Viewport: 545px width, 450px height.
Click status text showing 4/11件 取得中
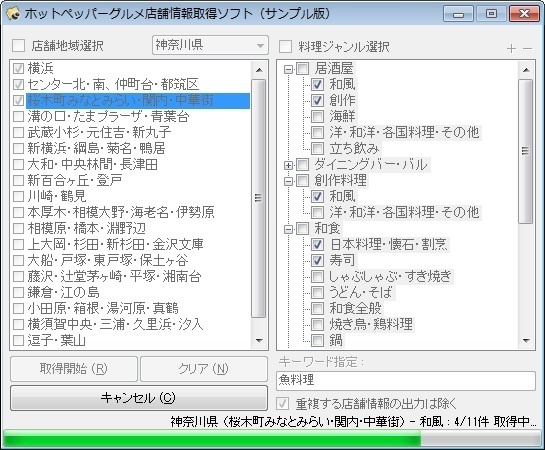point(353,422)
